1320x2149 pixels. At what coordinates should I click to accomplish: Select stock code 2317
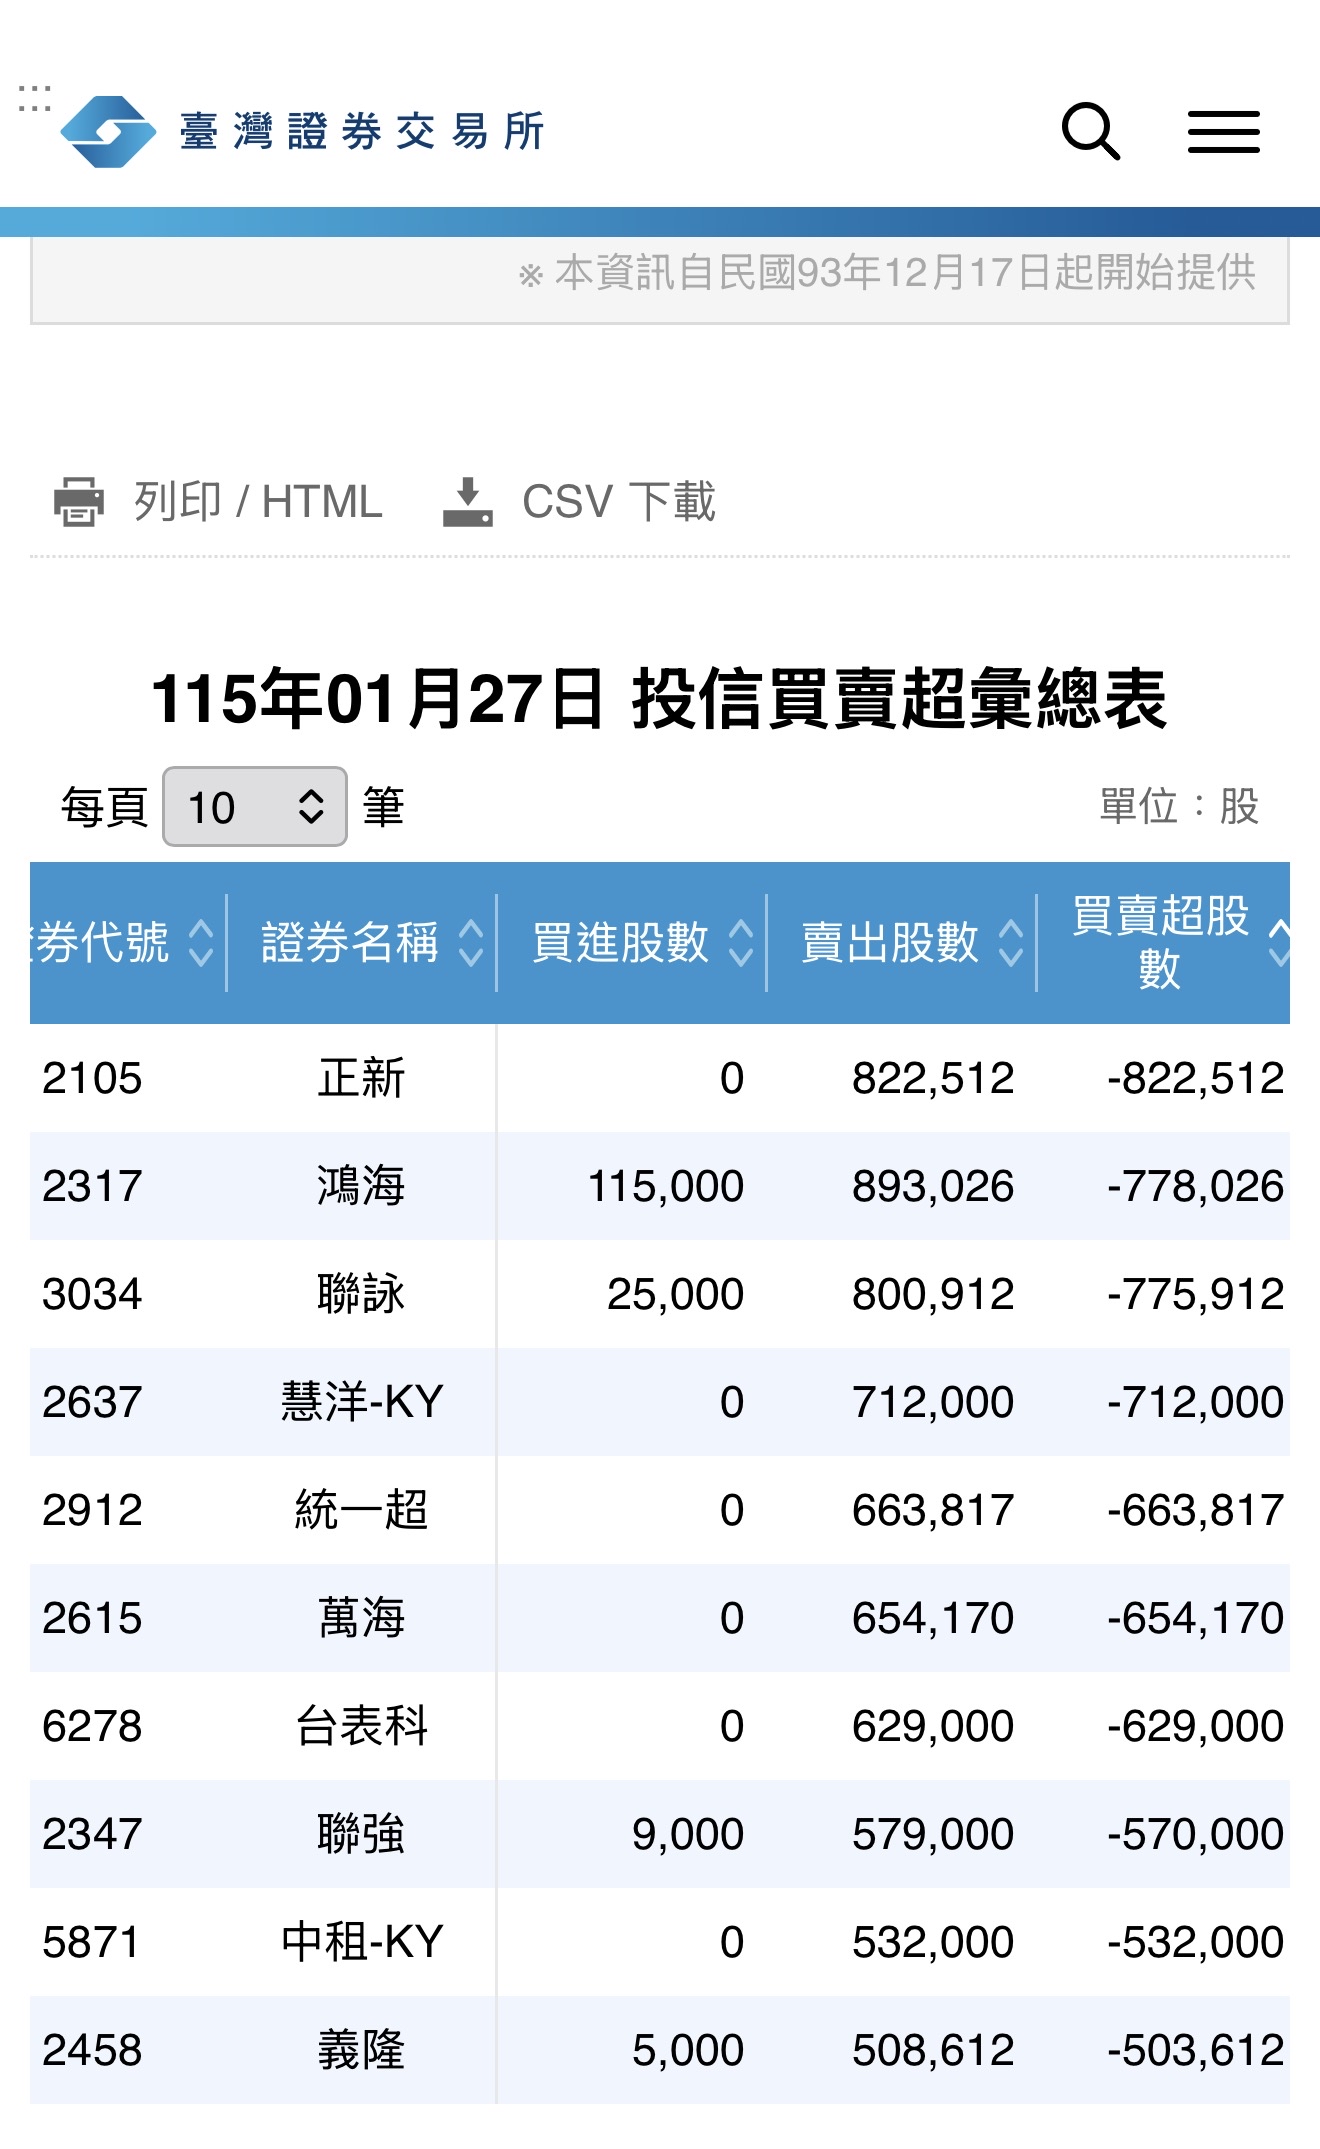coord(92,1186)
